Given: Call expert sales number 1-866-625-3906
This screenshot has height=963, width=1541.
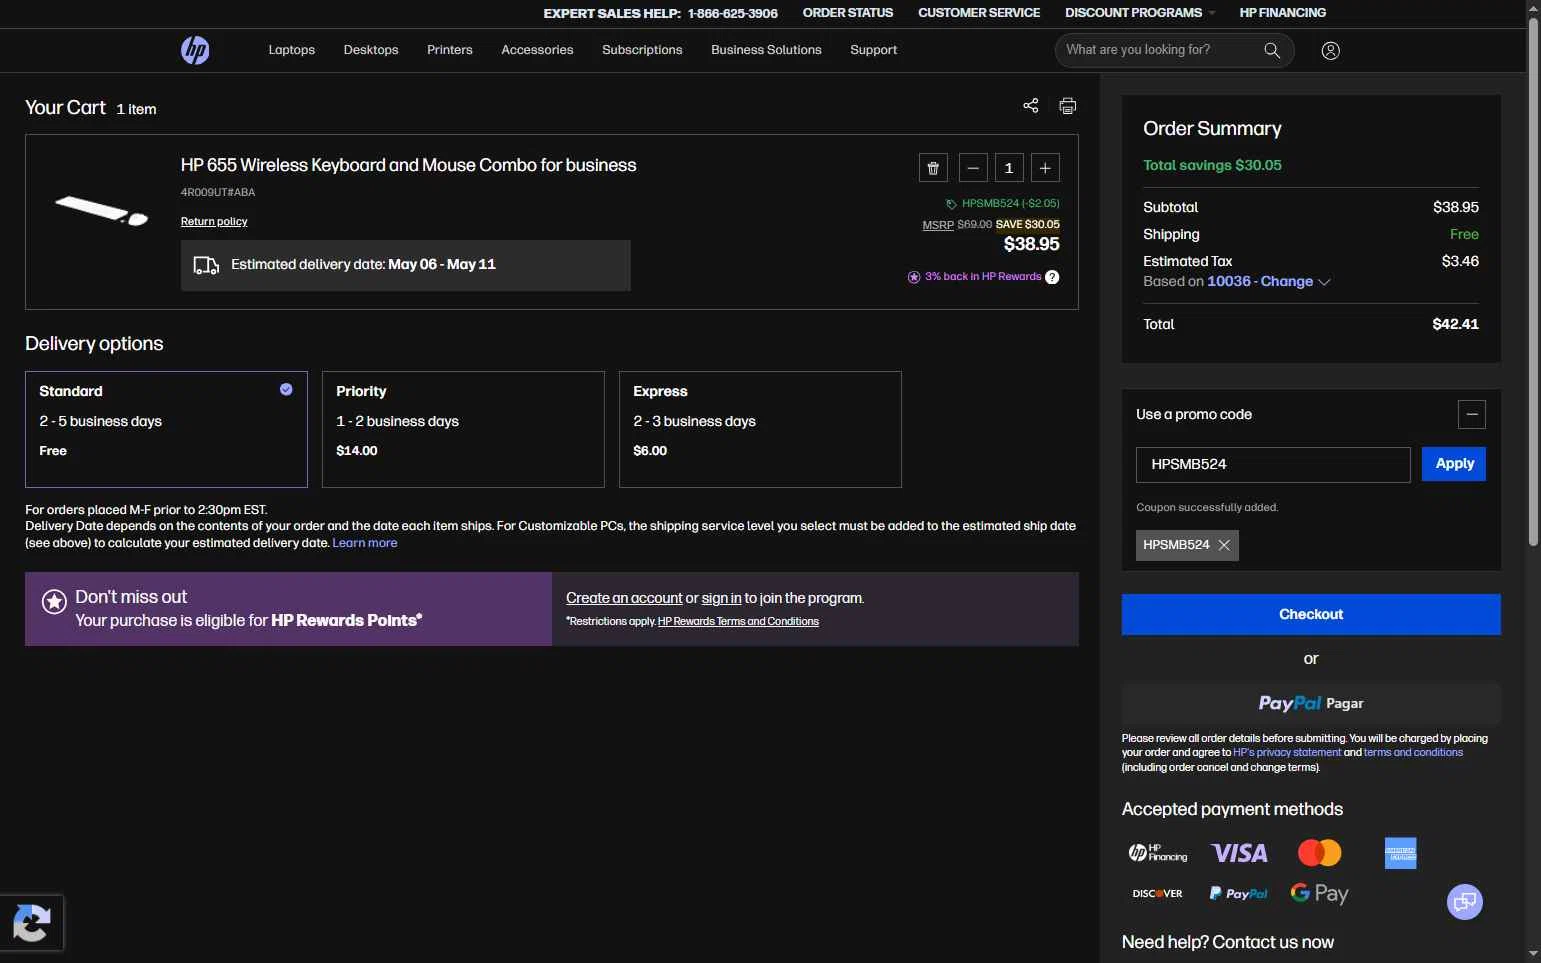Looking at the screenshot, I should [x=733, y=13].
